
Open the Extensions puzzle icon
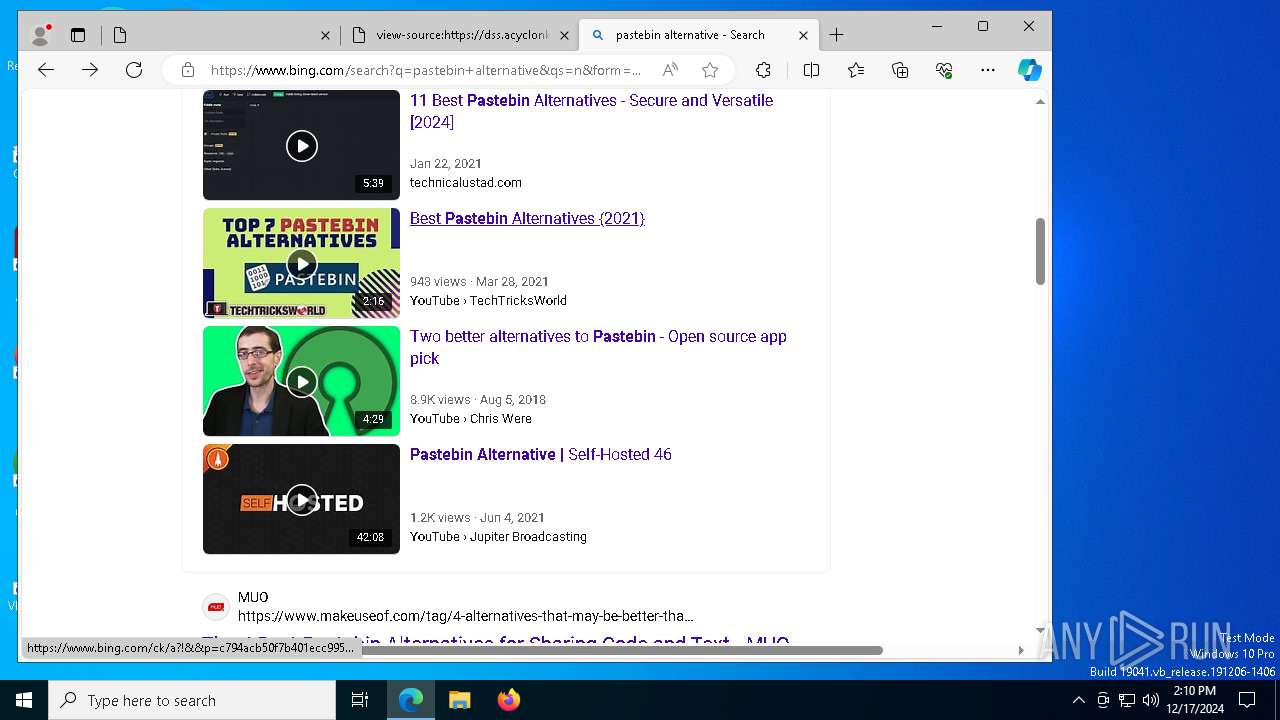click(763, 70)
